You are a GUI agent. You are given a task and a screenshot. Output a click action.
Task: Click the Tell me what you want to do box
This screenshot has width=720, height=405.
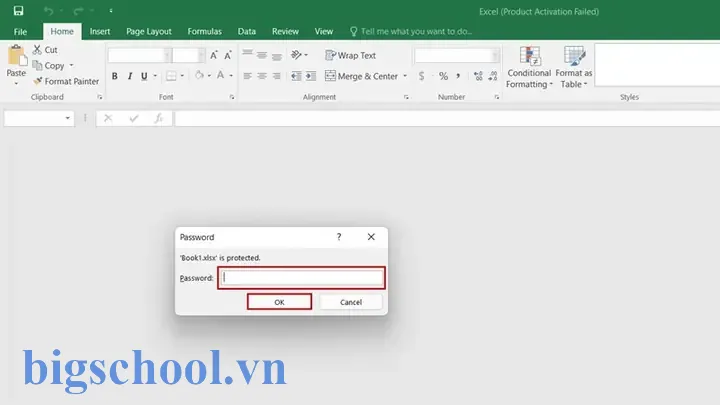pos(411,31)
